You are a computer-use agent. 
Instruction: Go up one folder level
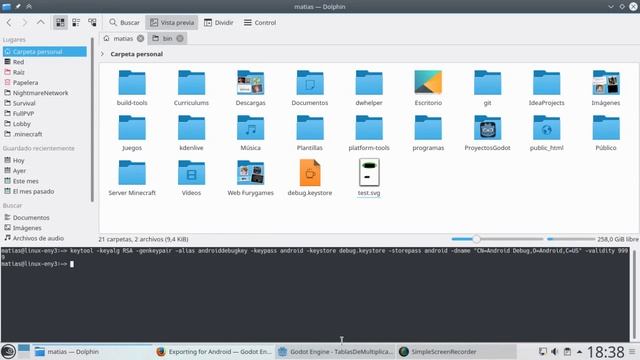point(40,23)
